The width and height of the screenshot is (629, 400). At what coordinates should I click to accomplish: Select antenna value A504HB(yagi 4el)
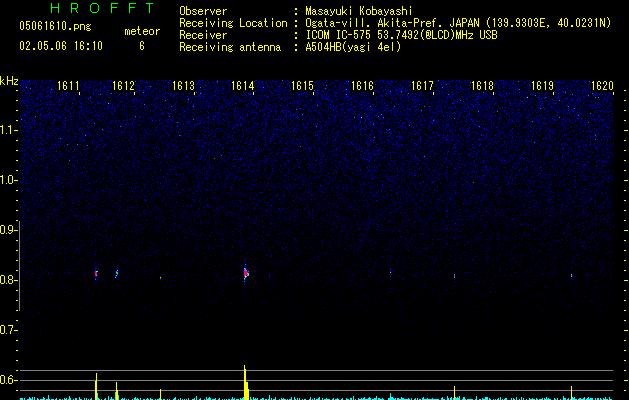click(353, 47)
